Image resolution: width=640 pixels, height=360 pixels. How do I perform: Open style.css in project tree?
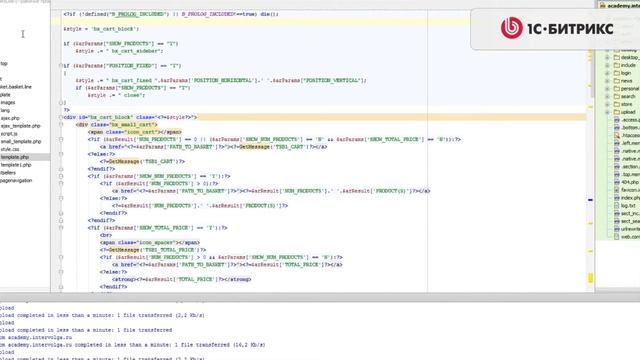click(x=10, y=149)
